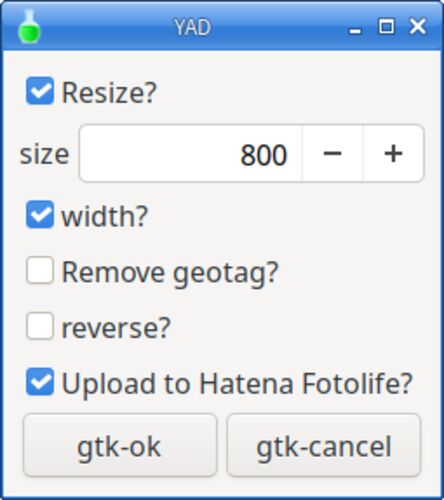The image size is (444, 500).
Task: Maximize the YAD window
Action: point(386,26)
